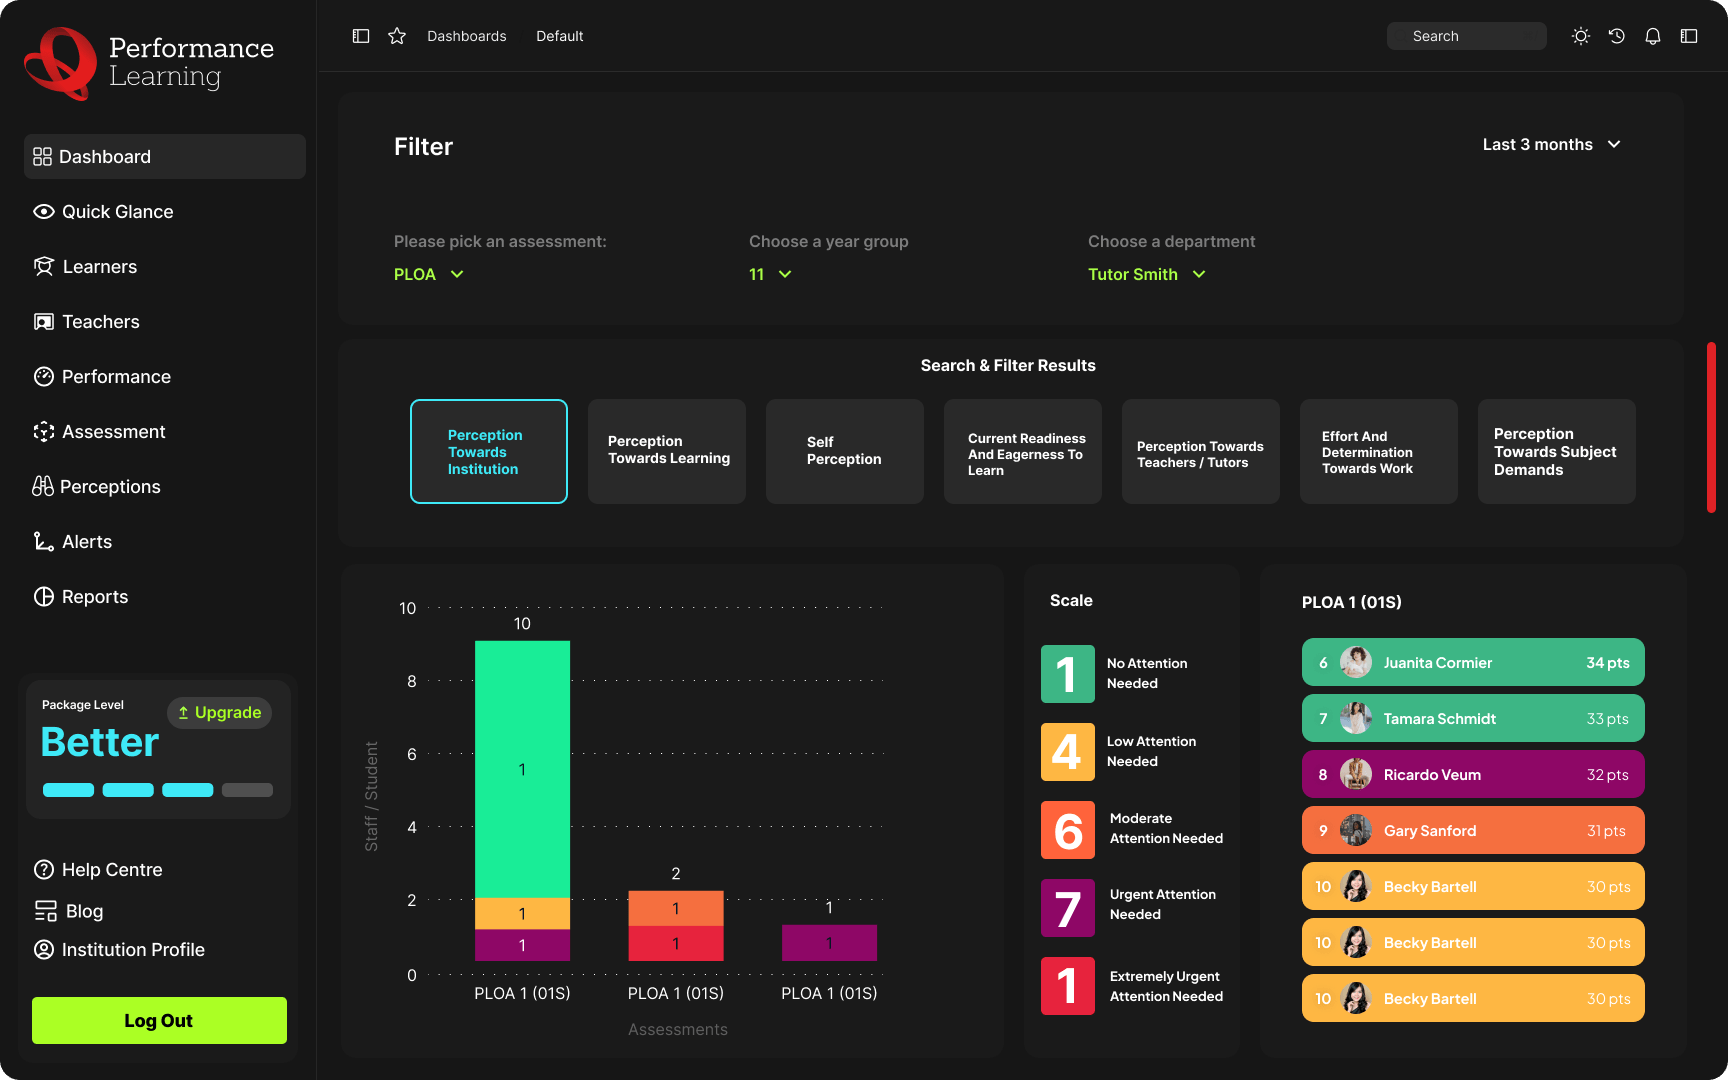Select Current Readiness And Eagerness tab
Screen dimensions: 1728x1080
click(x=1023, y=452)
